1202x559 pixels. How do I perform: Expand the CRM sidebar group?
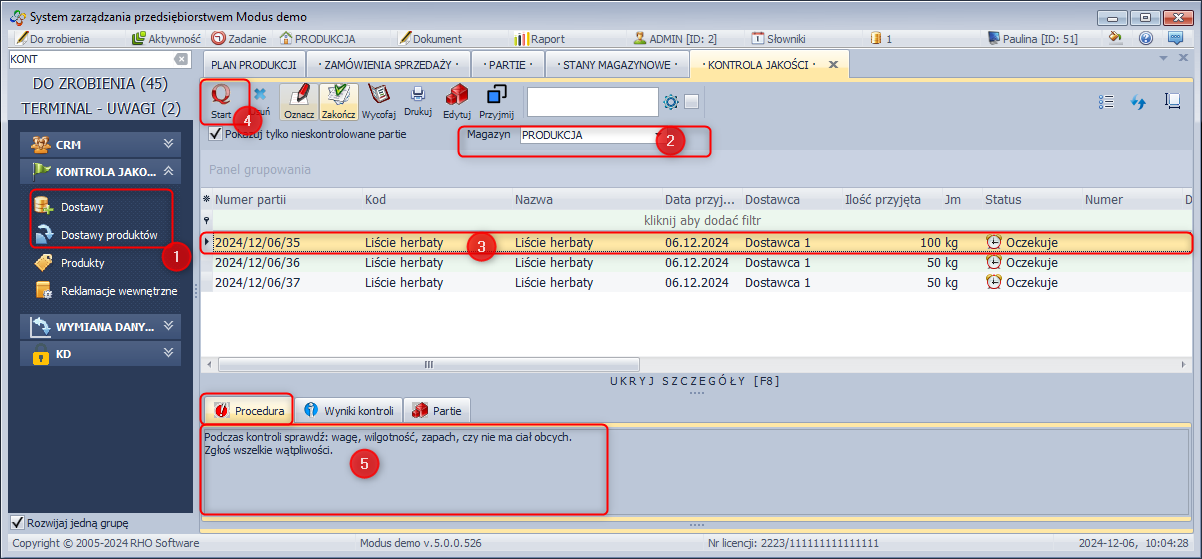168,144
